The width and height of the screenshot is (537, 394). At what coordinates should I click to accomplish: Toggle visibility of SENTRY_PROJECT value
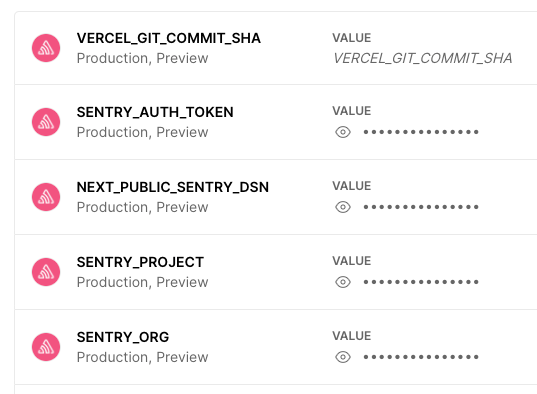343,282
